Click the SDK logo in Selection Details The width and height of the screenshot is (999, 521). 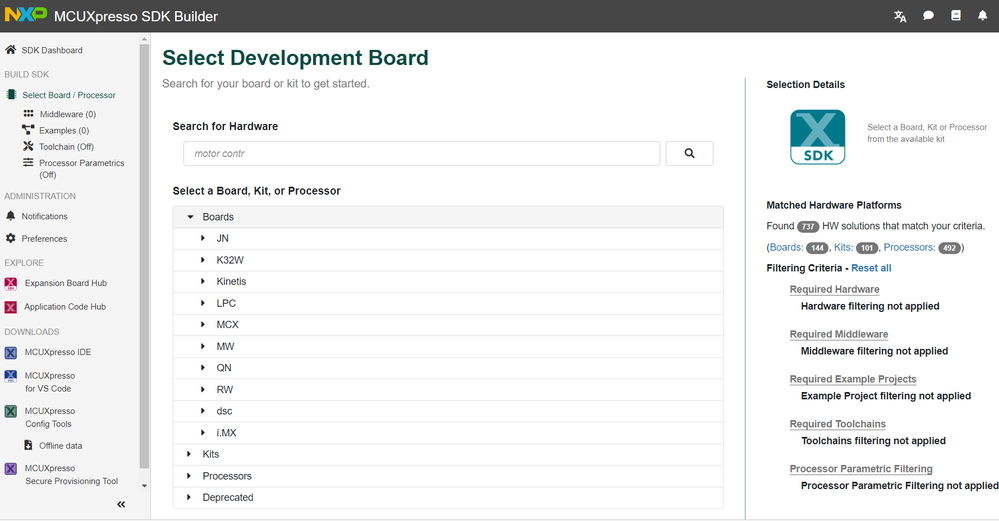pos(817,137)
